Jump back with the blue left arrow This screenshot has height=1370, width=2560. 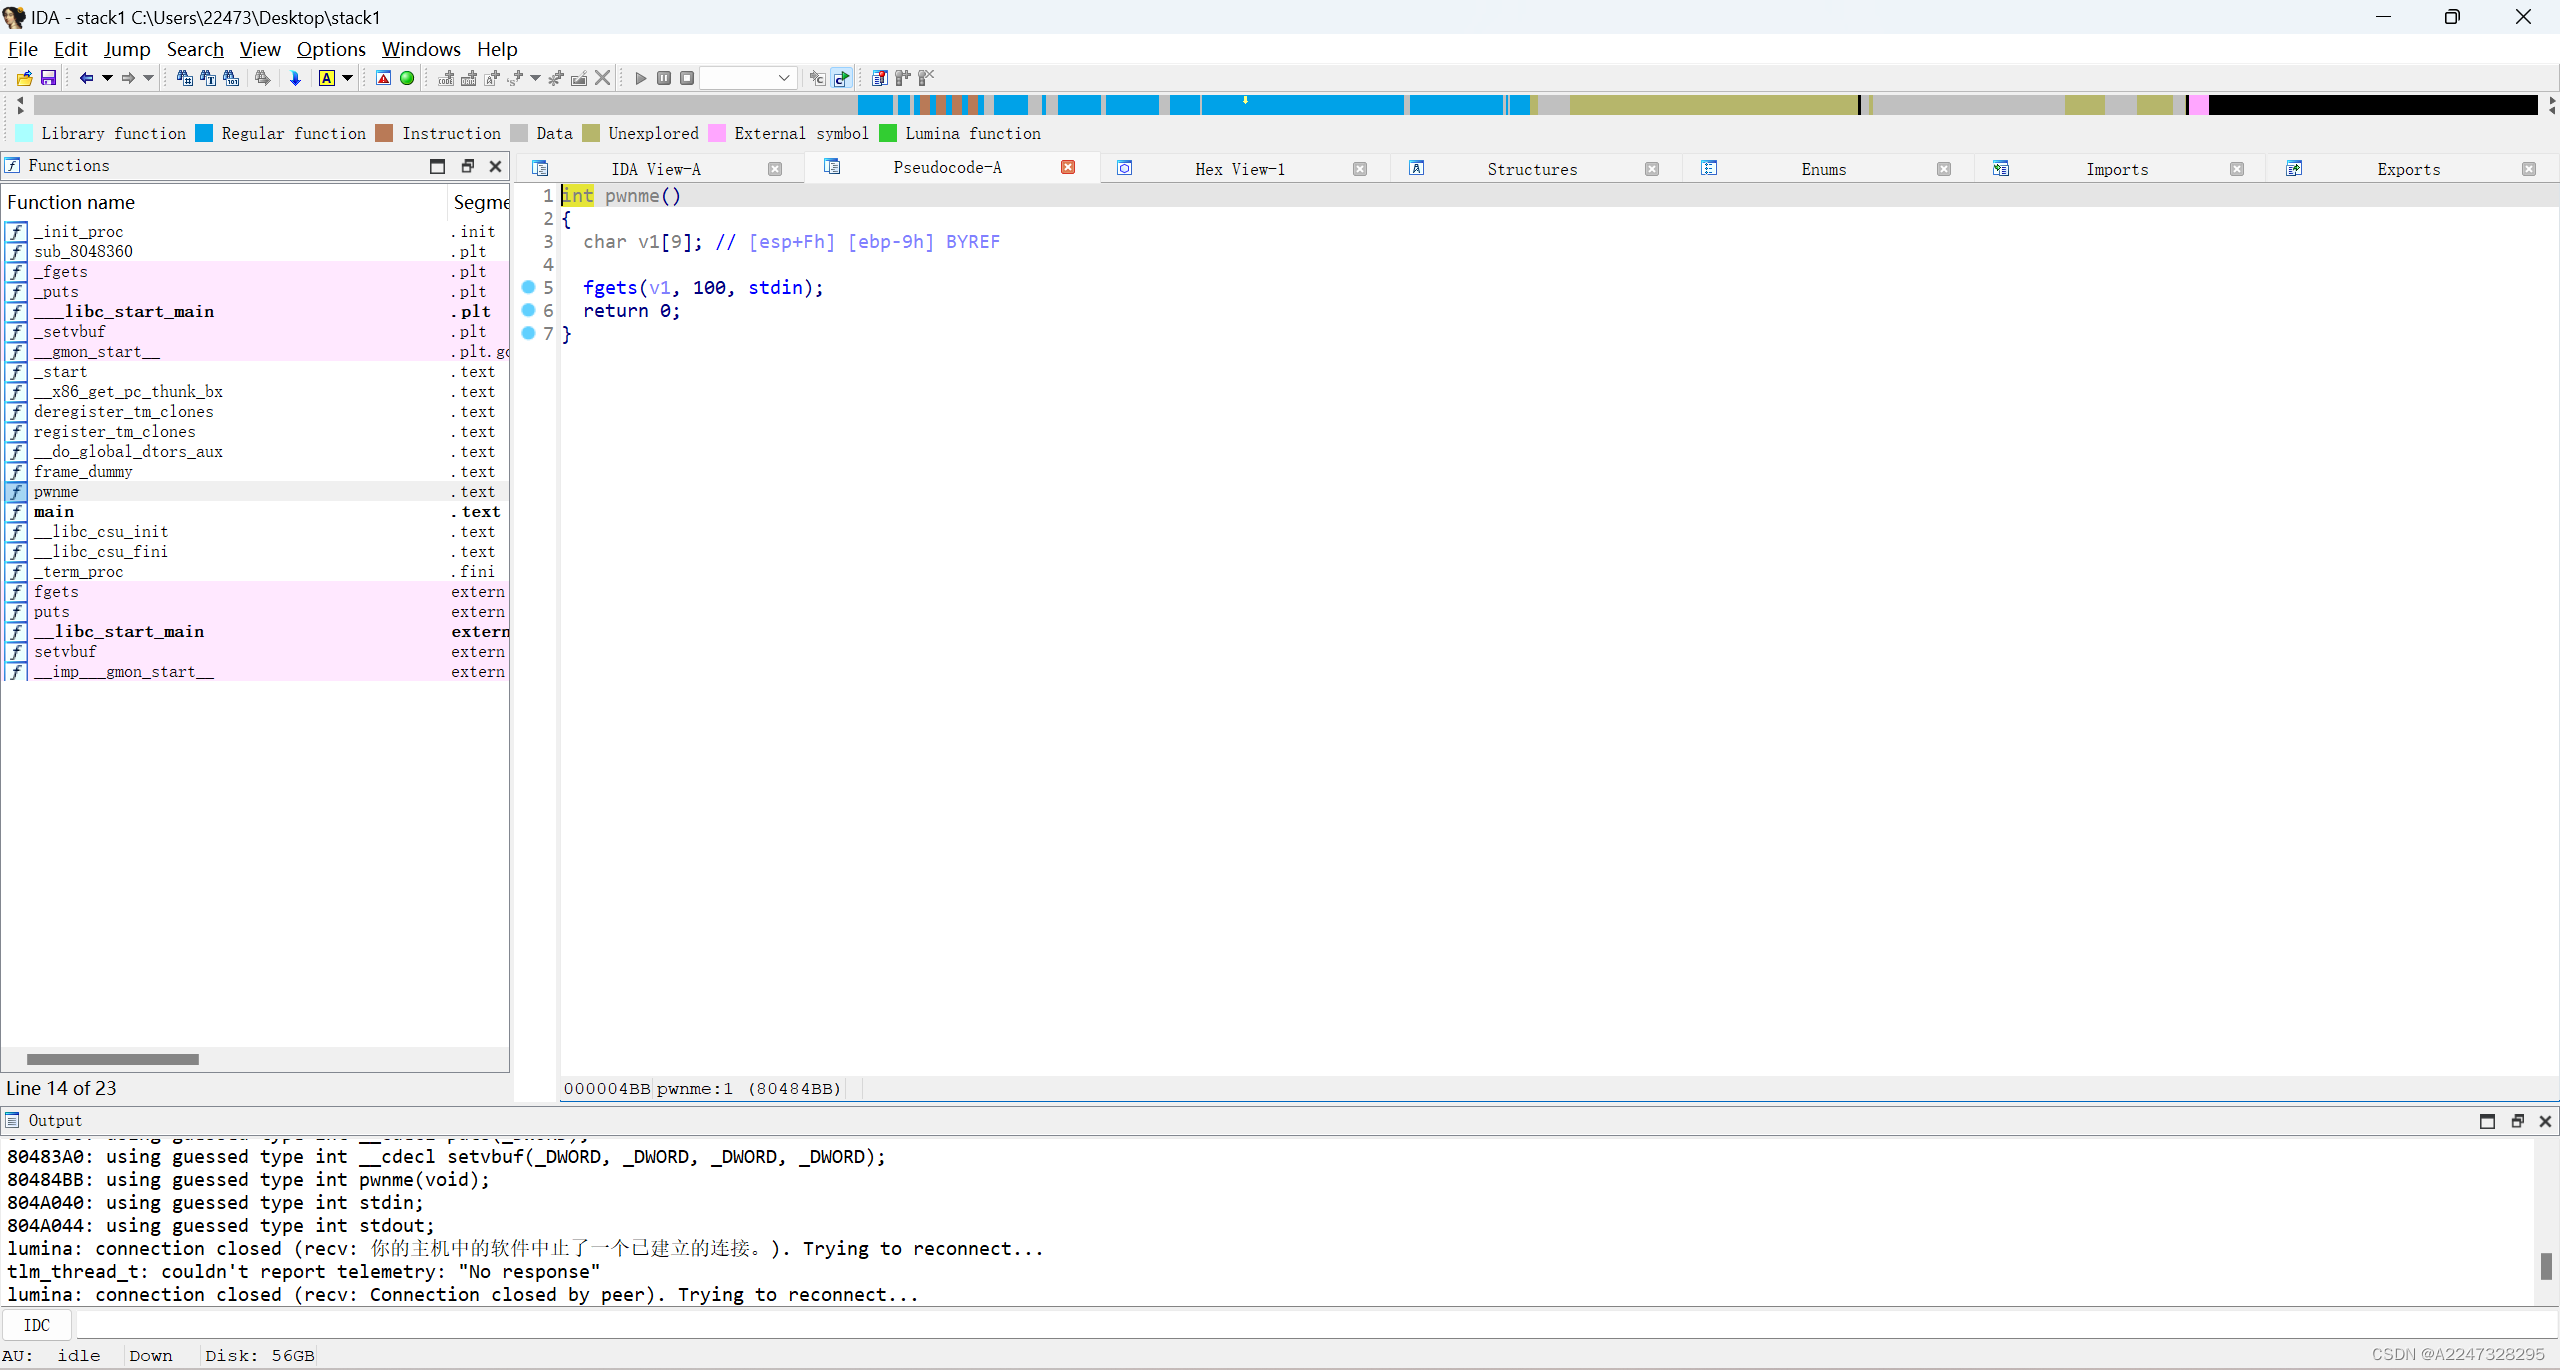pyautogui.click(x=86, y=78)
